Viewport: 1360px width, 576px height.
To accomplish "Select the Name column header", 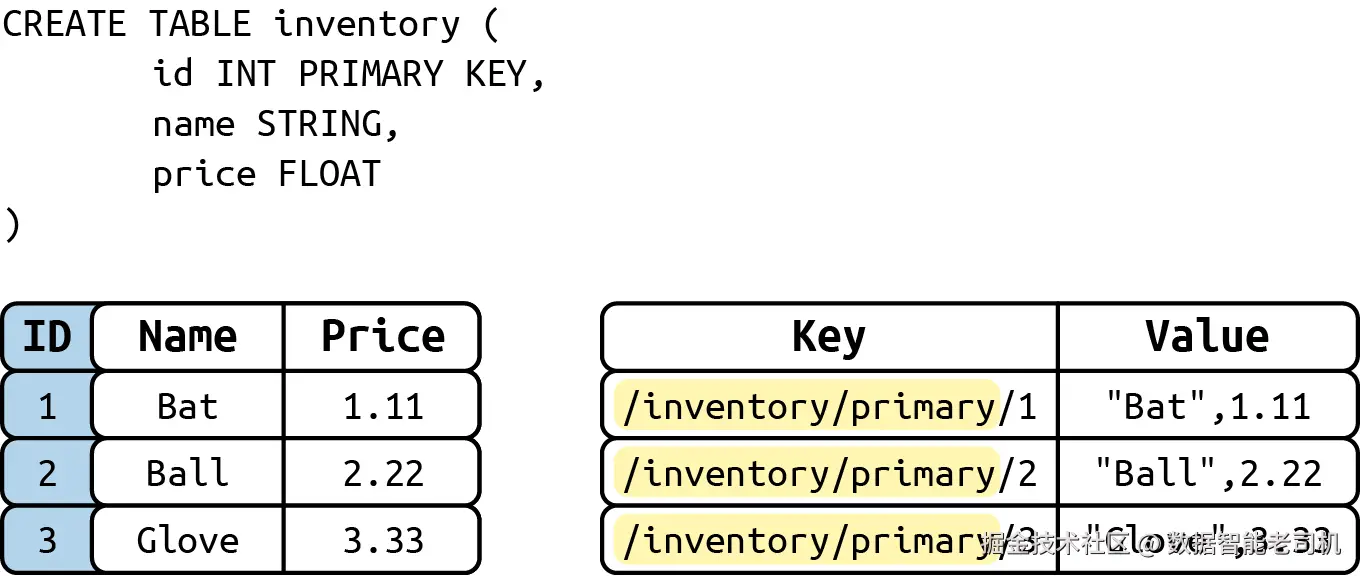I will click(x=188, y=337).
